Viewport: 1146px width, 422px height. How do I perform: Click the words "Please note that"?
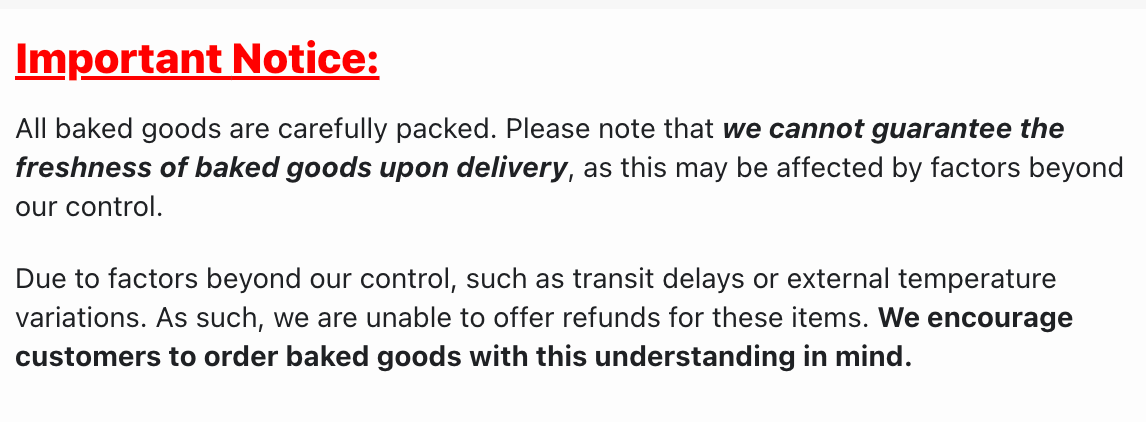point(610,129)
